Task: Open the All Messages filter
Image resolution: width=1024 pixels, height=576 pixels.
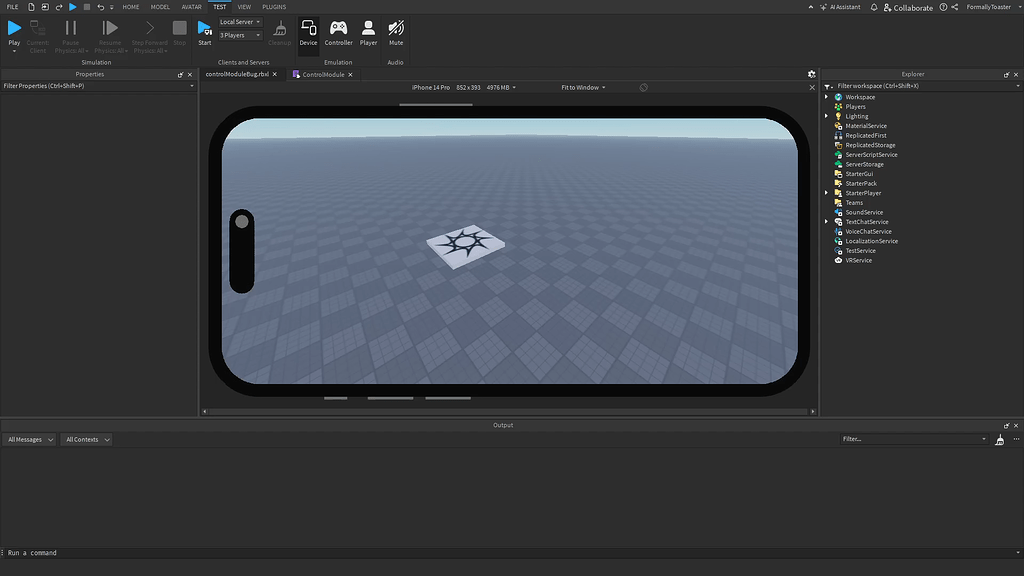Action: point(30,439)
